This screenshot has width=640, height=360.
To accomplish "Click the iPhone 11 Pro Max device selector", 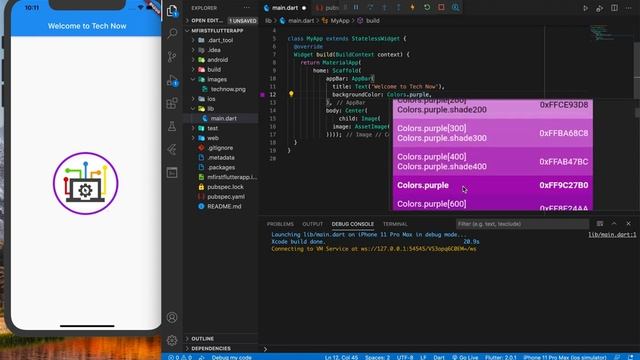I will pyautogui.click(x=565, y=357).
